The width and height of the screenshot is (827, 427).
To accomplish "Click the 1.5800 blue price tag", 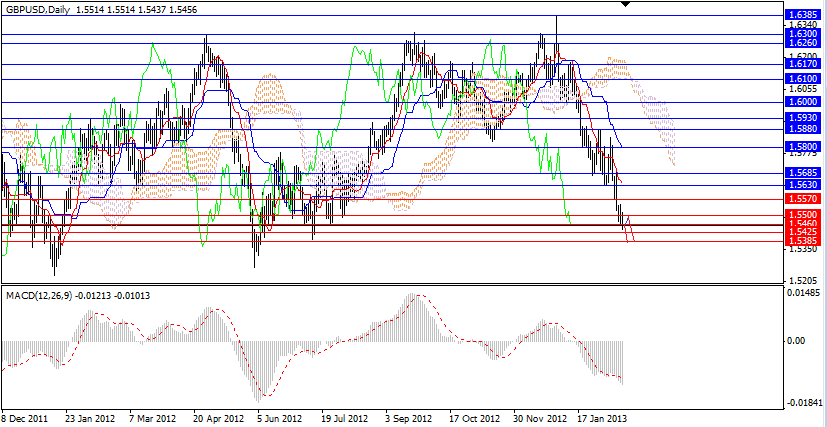I will tap(803, 146).
